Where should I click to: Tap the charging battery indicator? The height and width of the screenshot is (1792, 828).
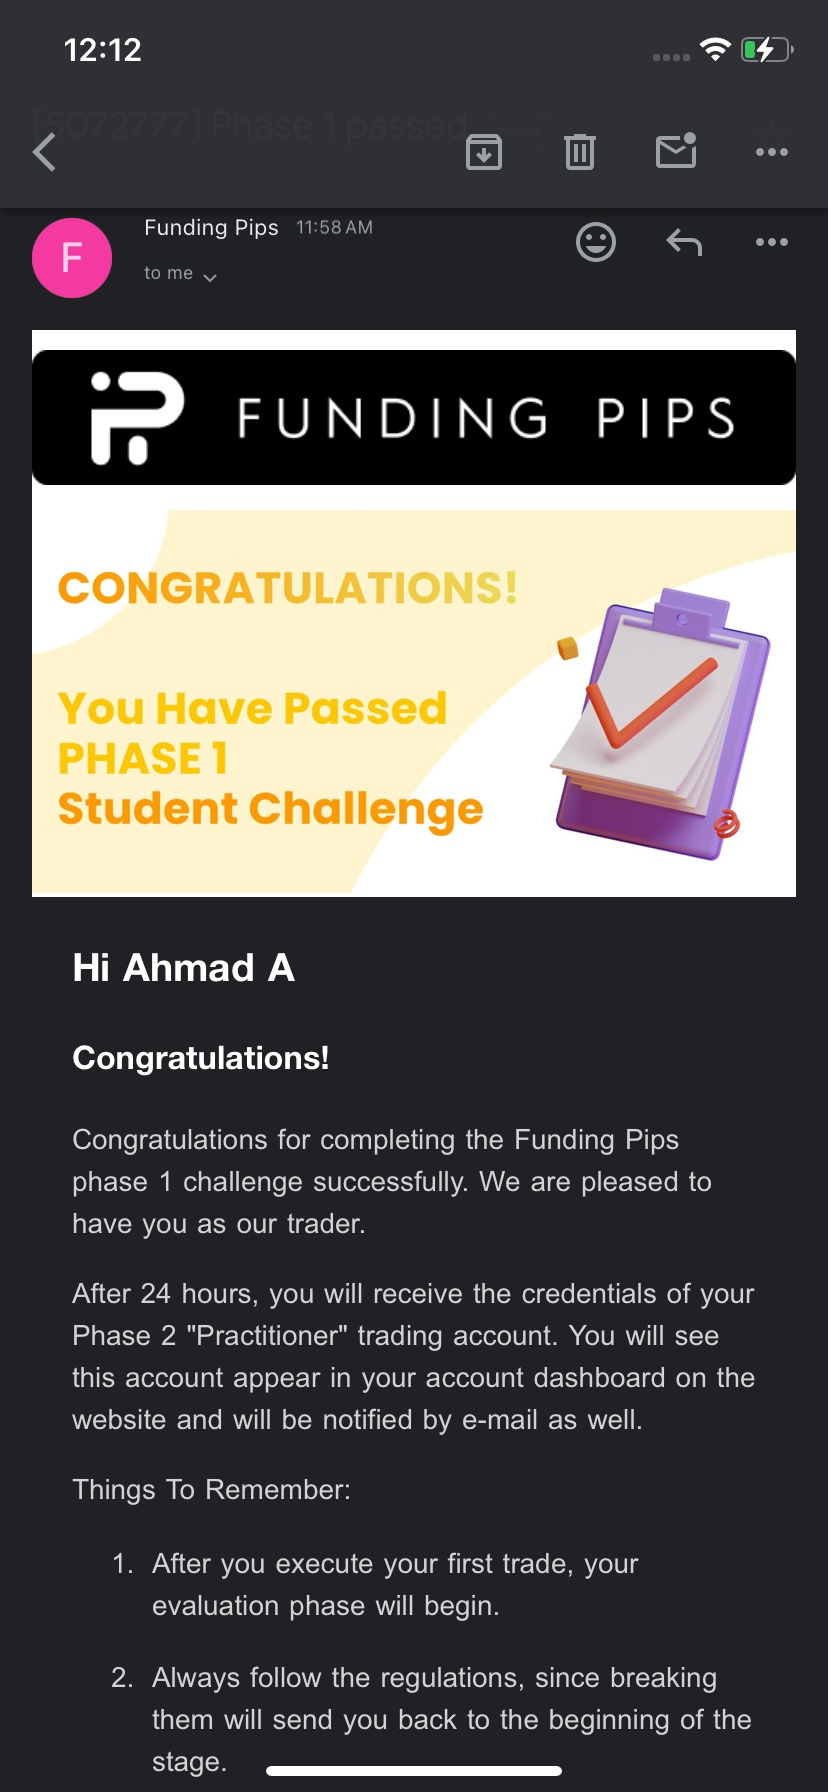click(766, 49)
